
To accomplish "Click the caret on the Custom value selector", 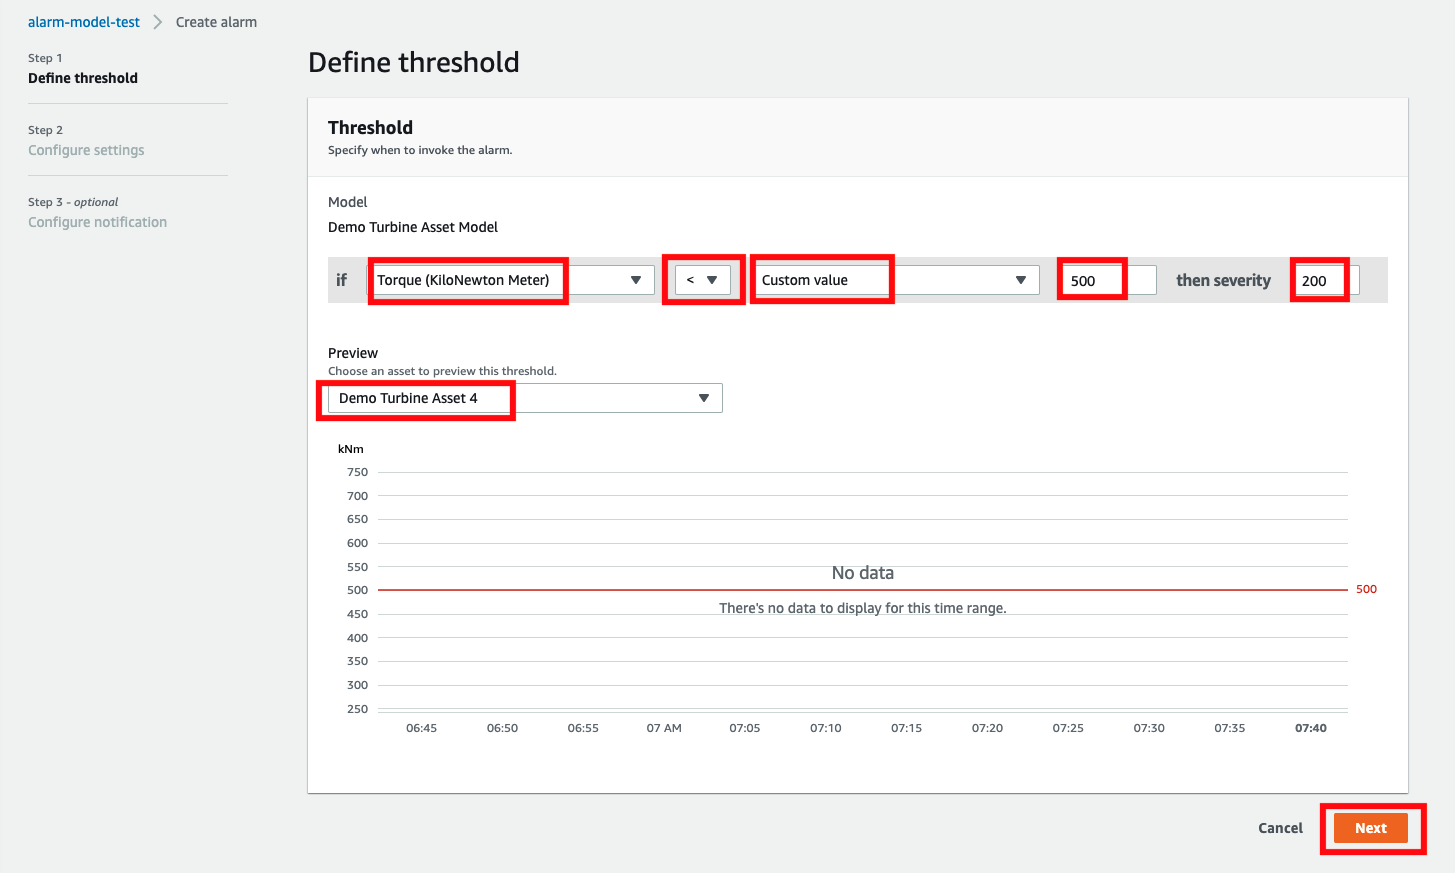I will [1021, 280].
